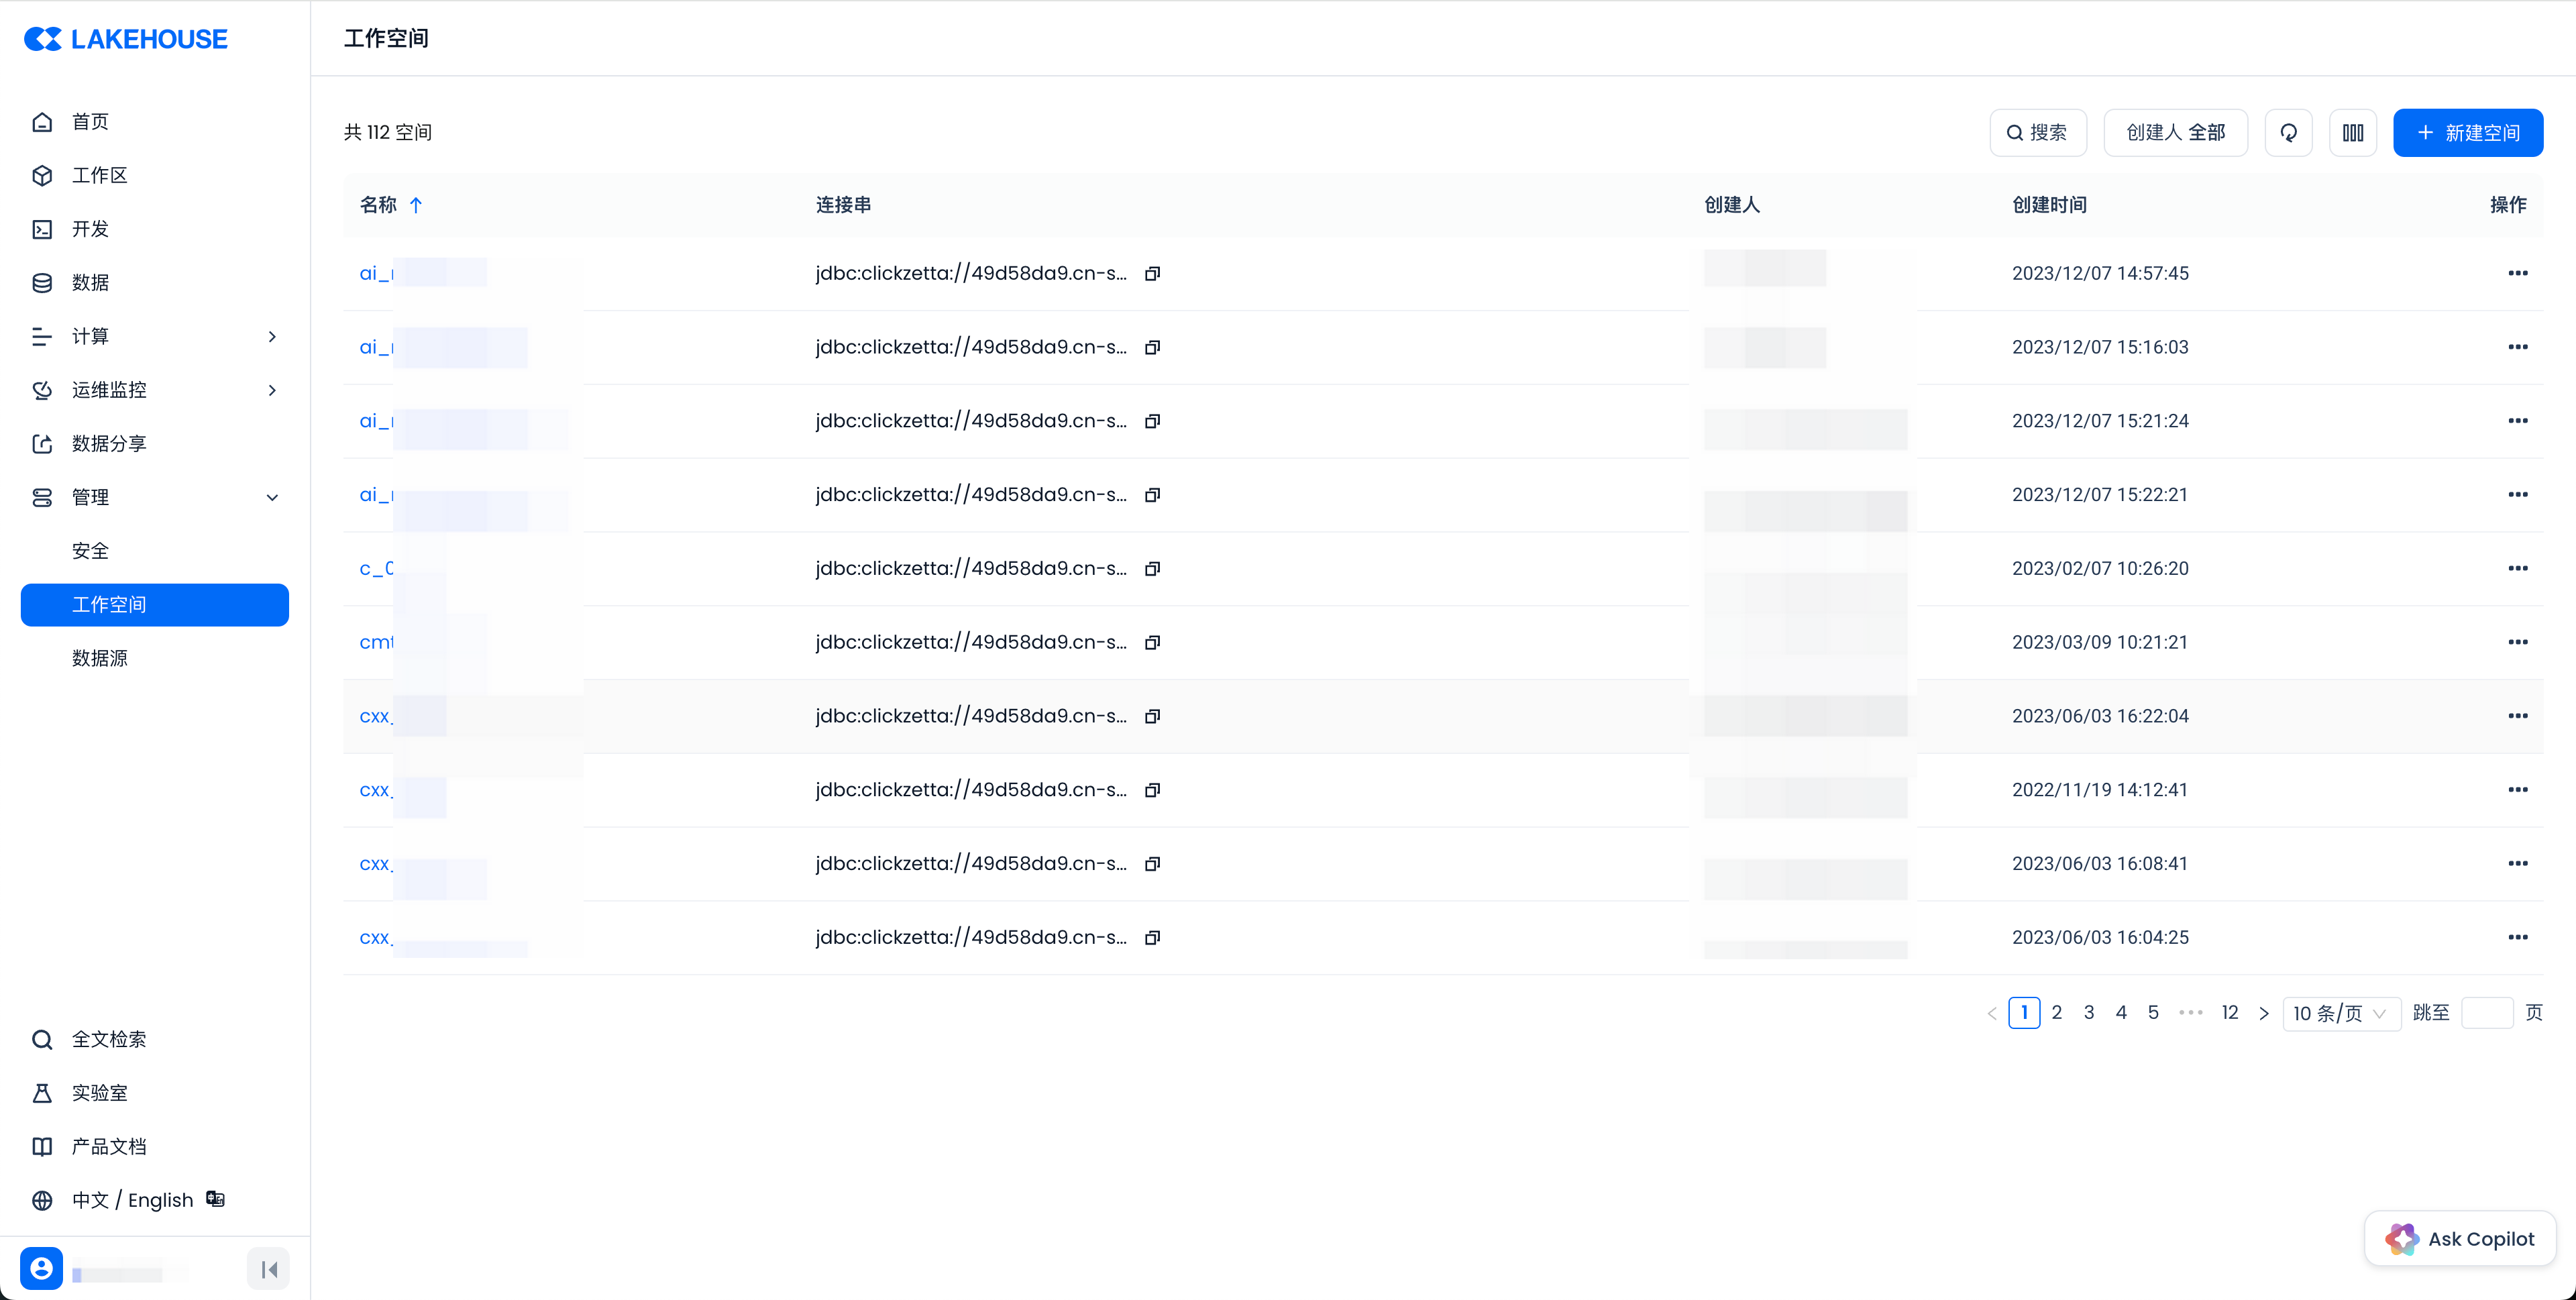Collapse the 管理 menu section
The image size is (2576, 1300).
272,497
